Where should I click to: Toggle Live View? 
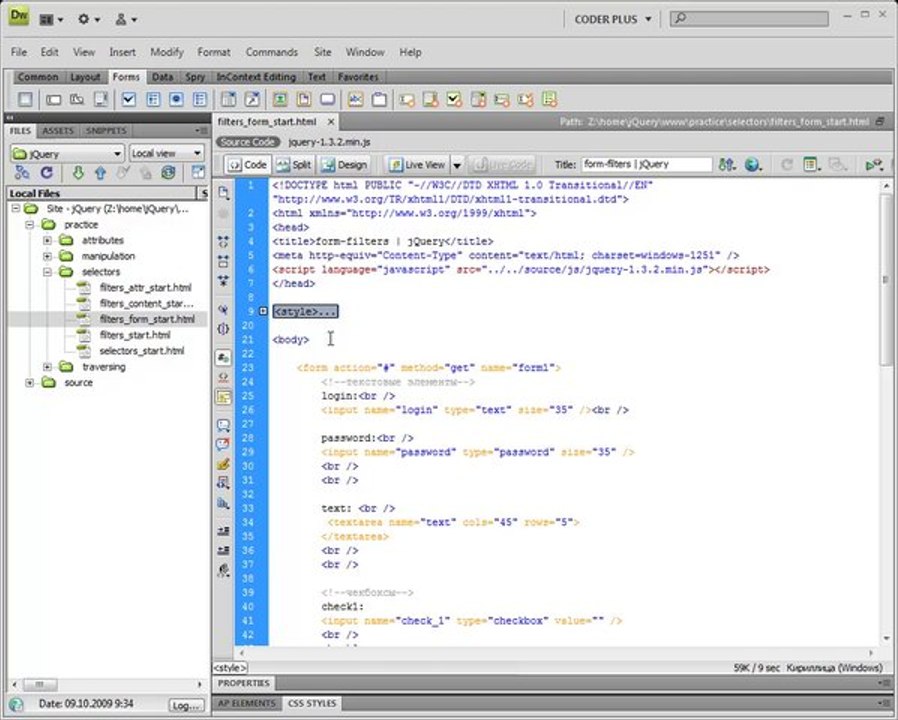[x=418, y=165]
